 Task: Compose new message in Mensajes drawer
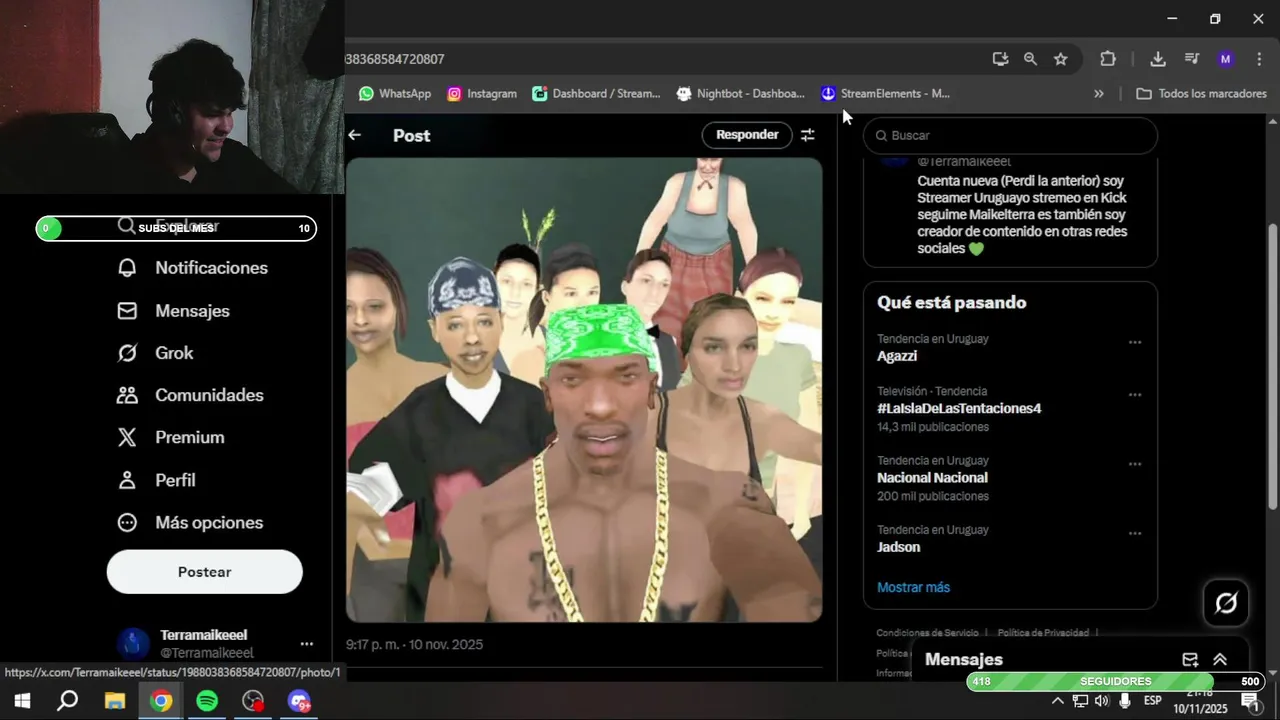coord(1190,659)
